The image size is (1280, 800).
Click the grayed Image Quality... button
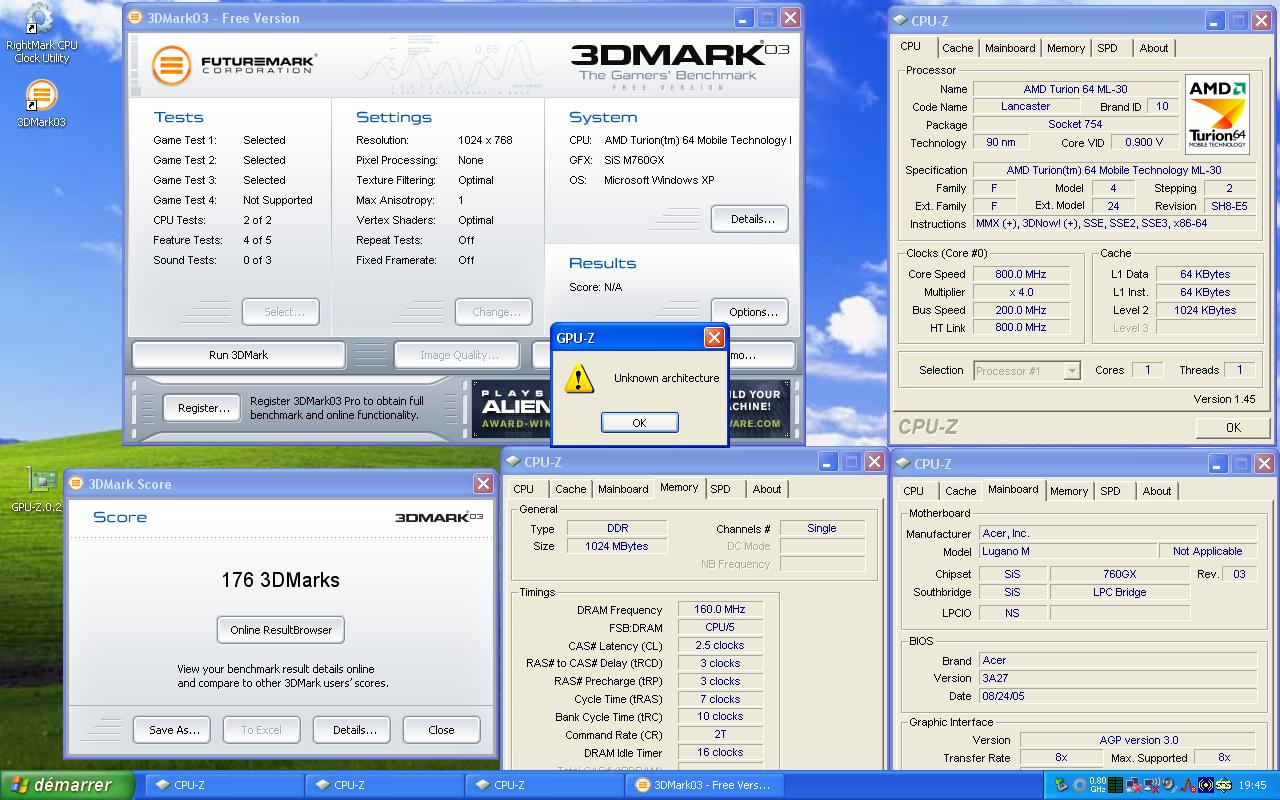pyautogui.click(x=459, y=355)
